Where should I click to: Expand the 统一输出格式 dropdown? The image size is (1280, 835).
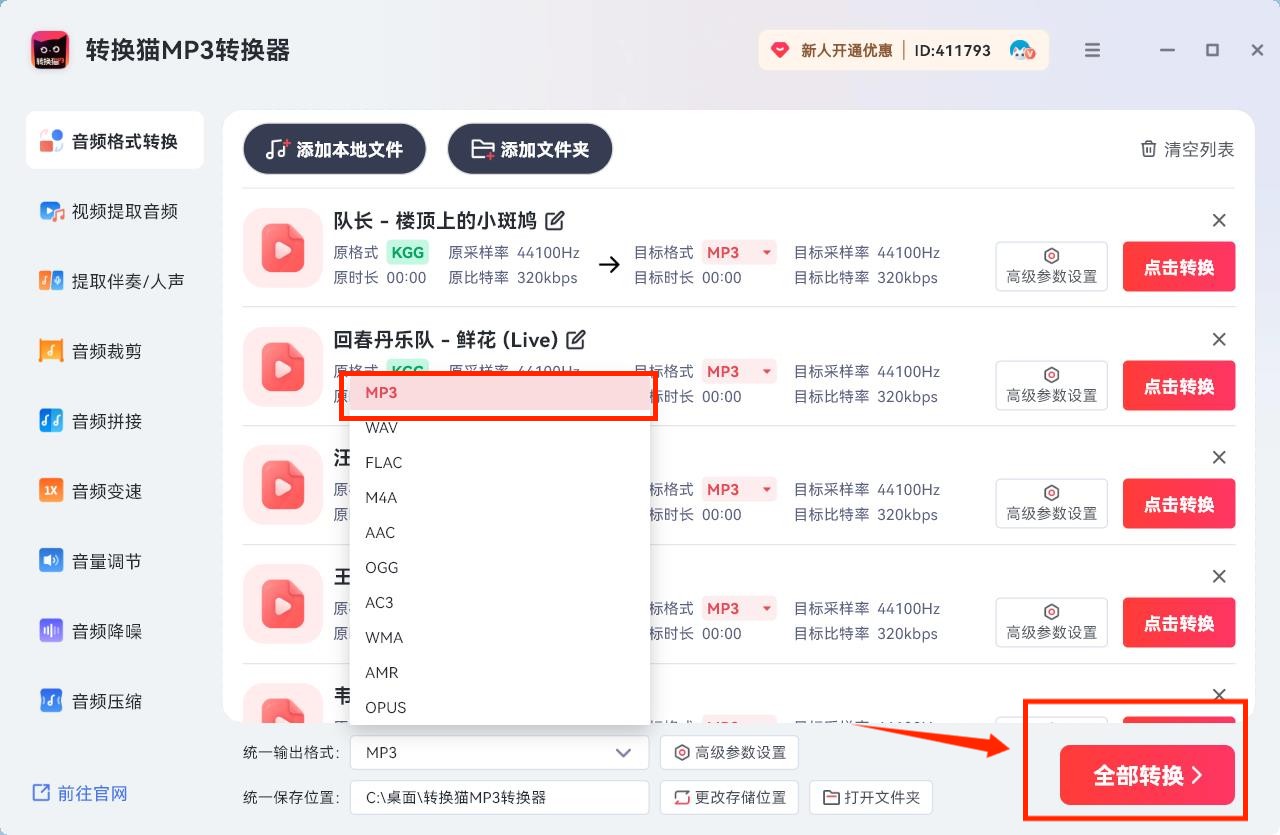click(499, 753)
